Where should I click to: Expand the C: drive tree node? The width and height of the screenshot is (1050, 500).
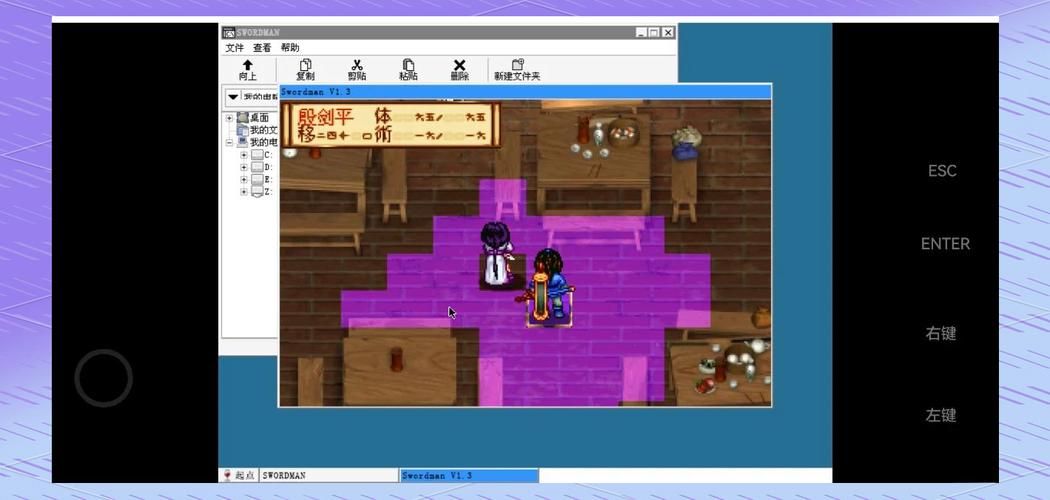point(243,155)
